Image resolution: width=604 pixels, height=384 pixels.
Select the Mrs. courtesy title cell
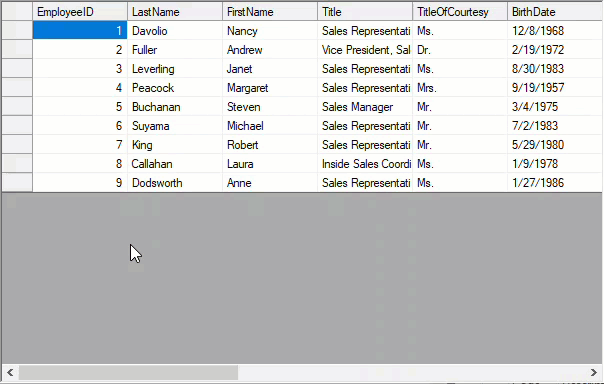pyautogui.click(x=460, y=88)
